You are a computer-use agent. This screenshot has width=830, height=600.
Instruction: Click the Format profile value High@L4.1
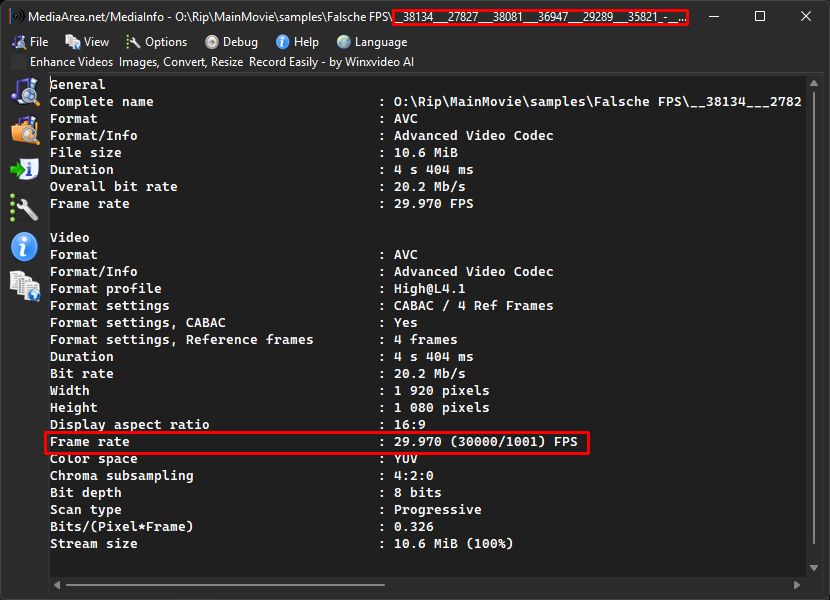pos(429,289)
